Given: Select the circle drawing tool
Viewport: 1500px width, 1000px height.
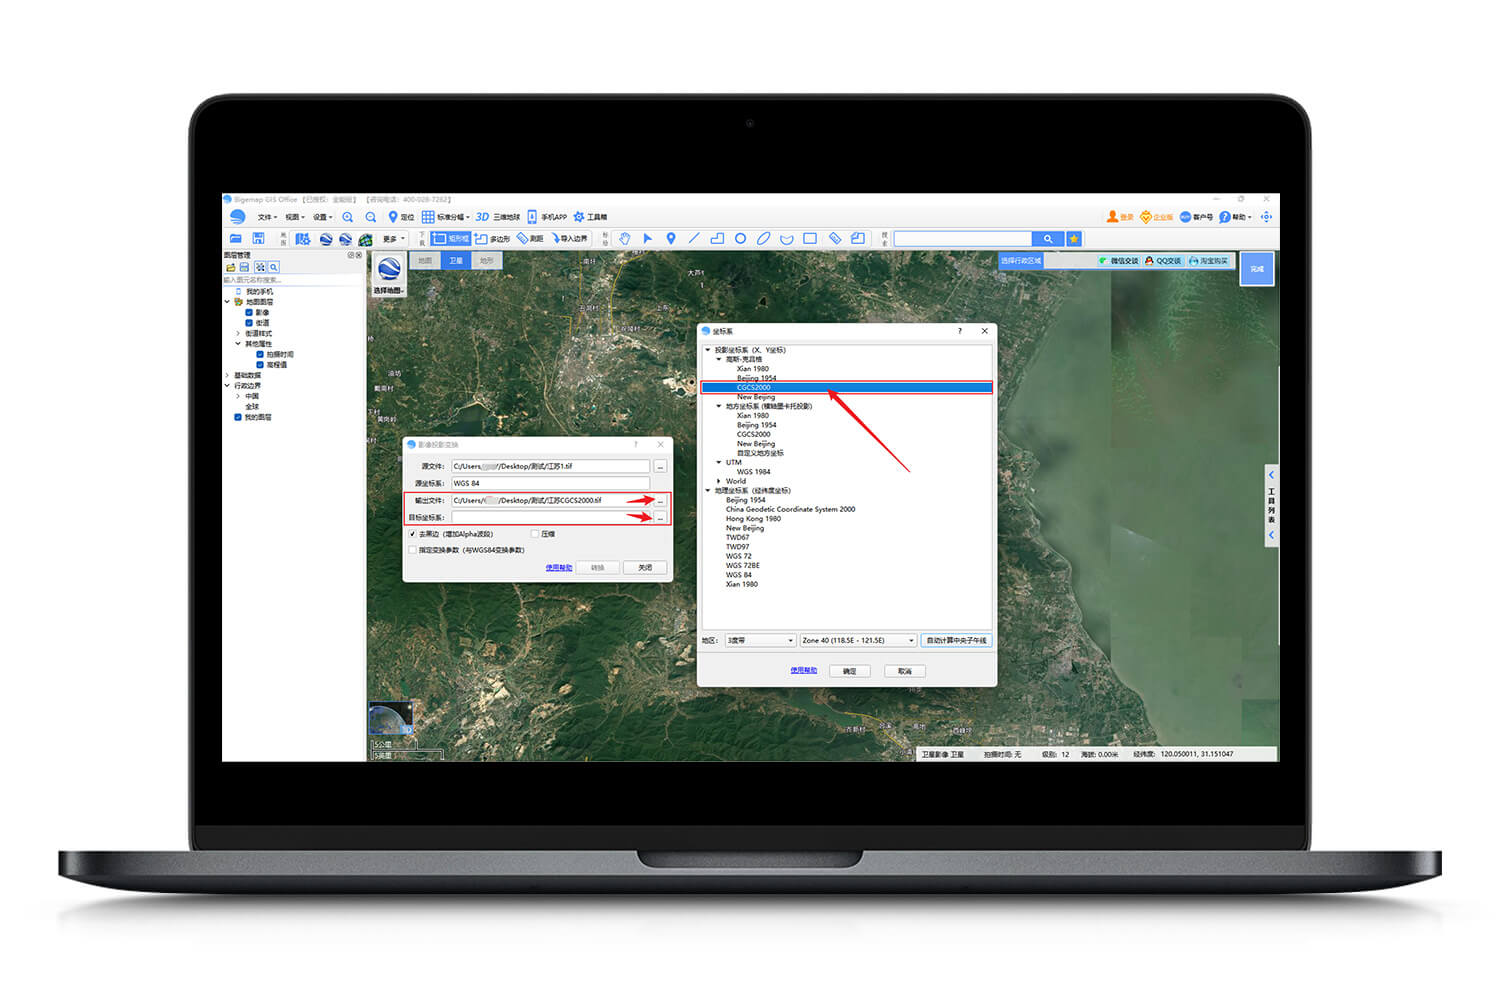Looking at the screenshot, I should (x=740, y=239).
